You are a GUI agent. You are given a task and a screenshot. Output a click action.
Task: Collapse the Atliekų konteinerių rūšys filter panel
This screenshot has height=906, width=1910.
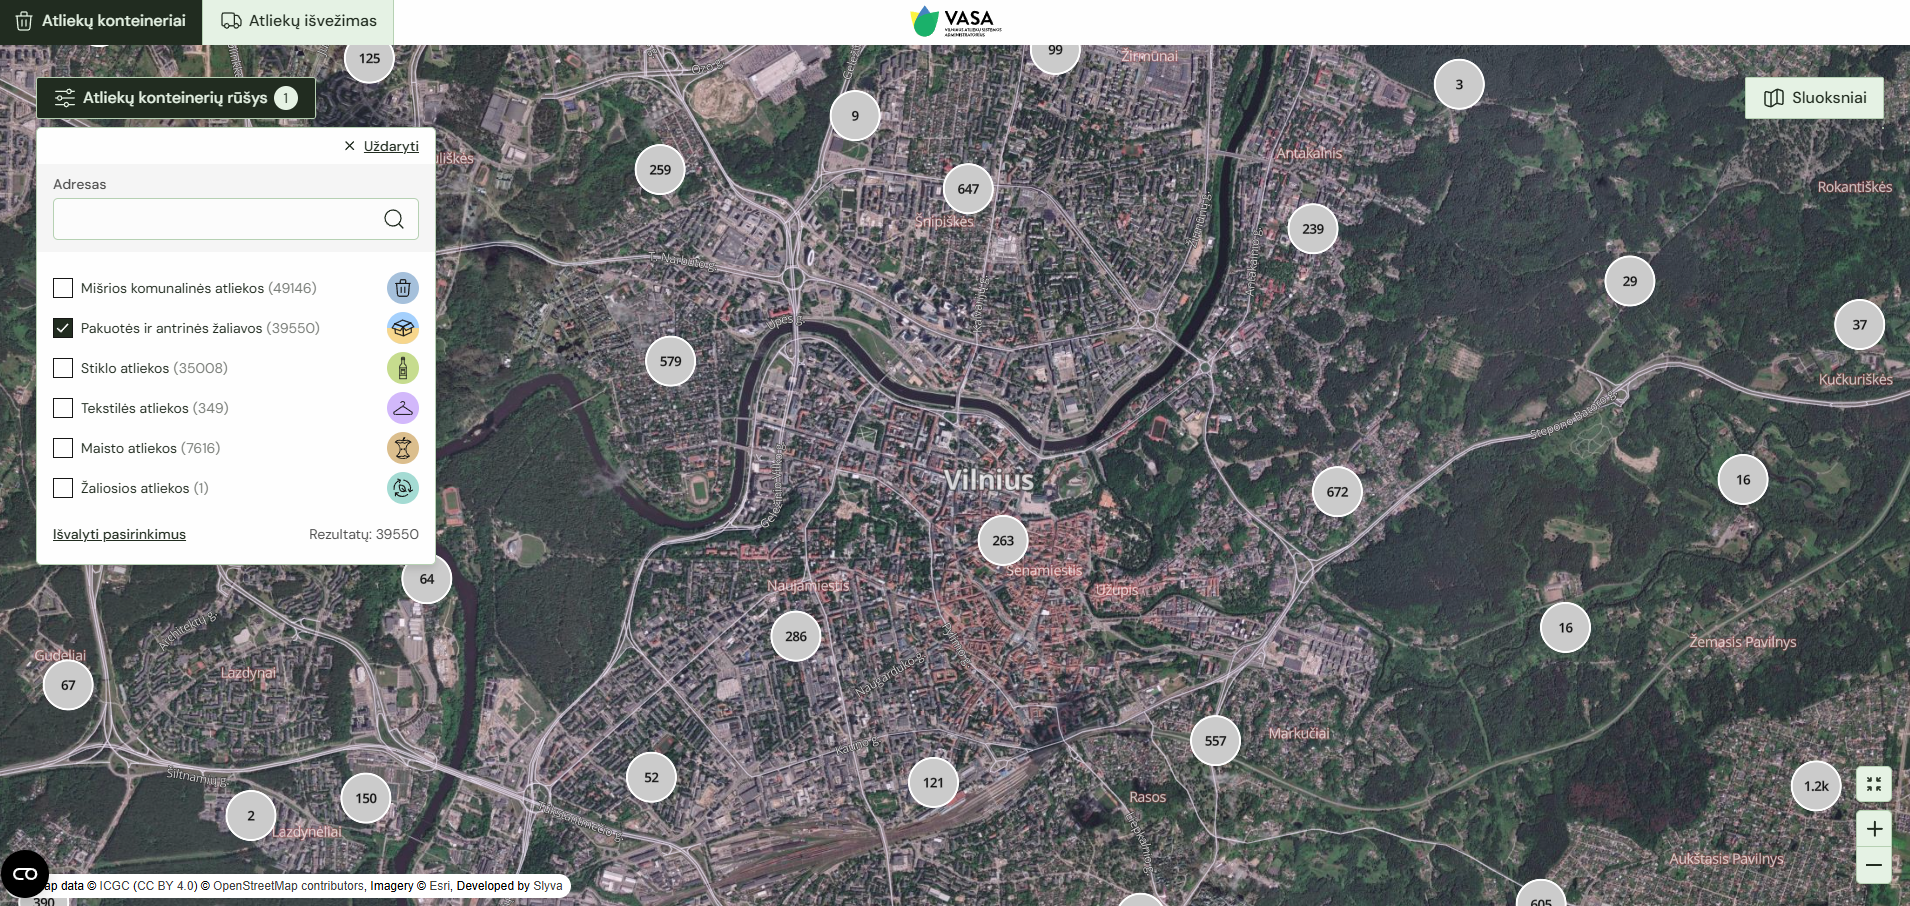tap(176, 98)
